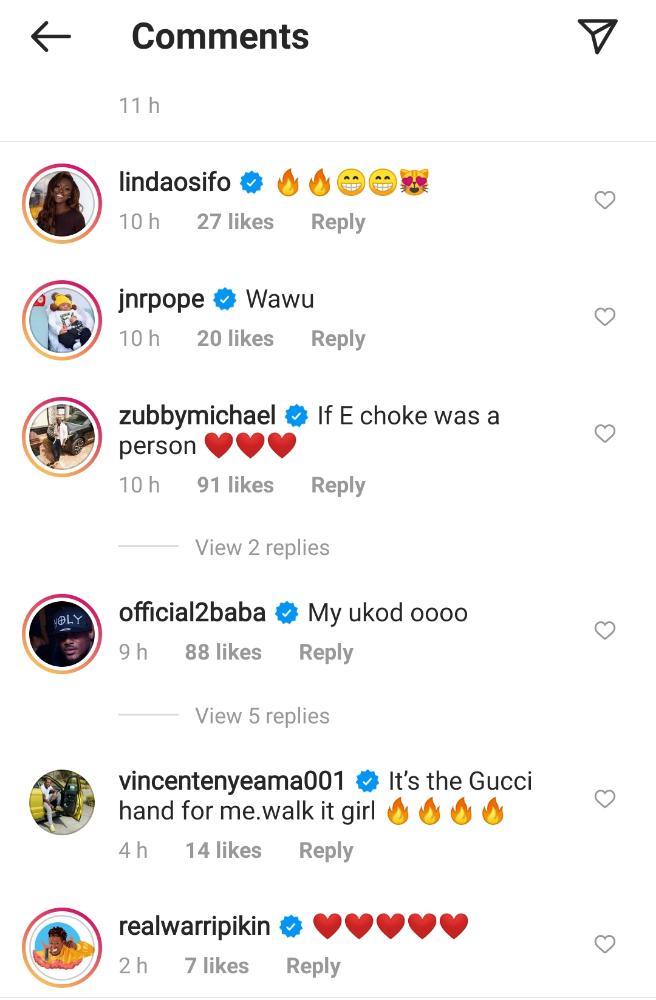The image size is (656, 1000).
Task: Like zubbymichael's comment with the heart
Action: [604, 434]
